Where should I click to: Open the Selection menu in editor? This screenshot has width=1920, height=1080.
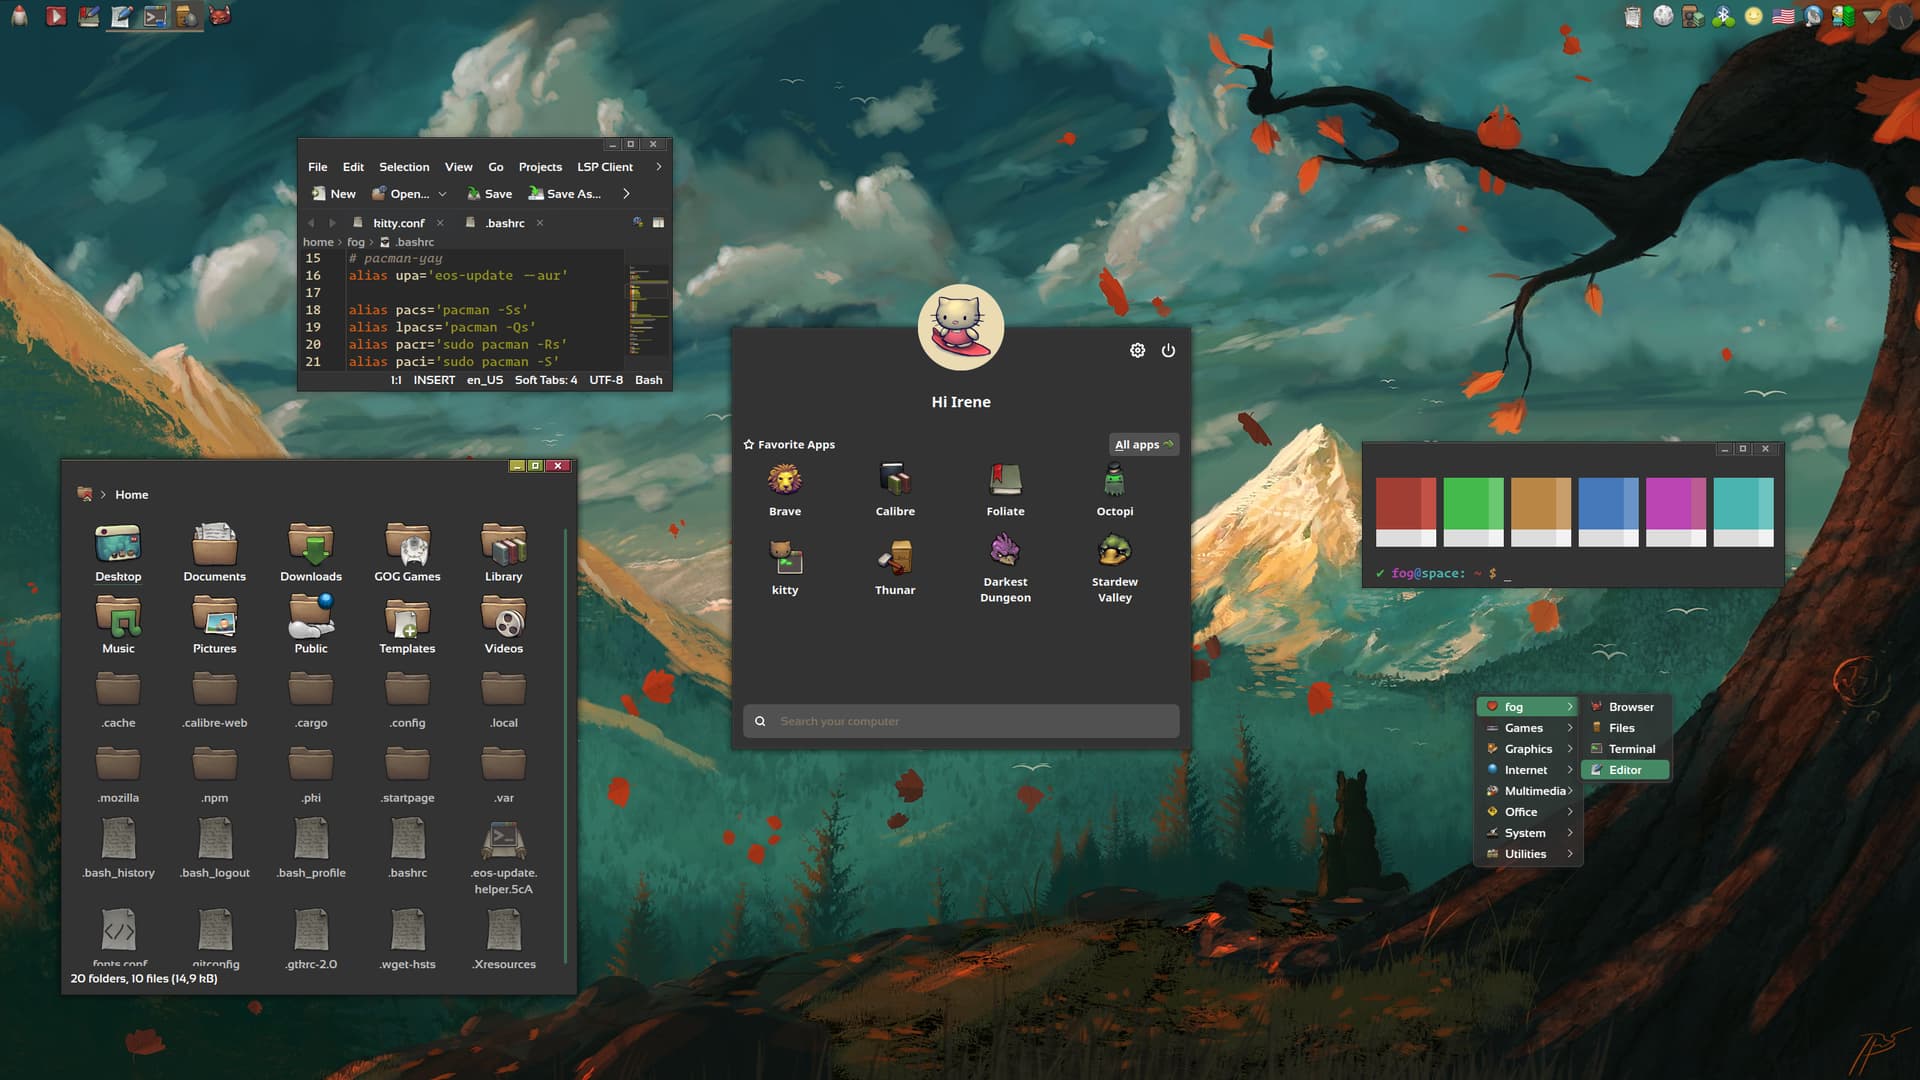pyautogui.click(x=404, y=167)
